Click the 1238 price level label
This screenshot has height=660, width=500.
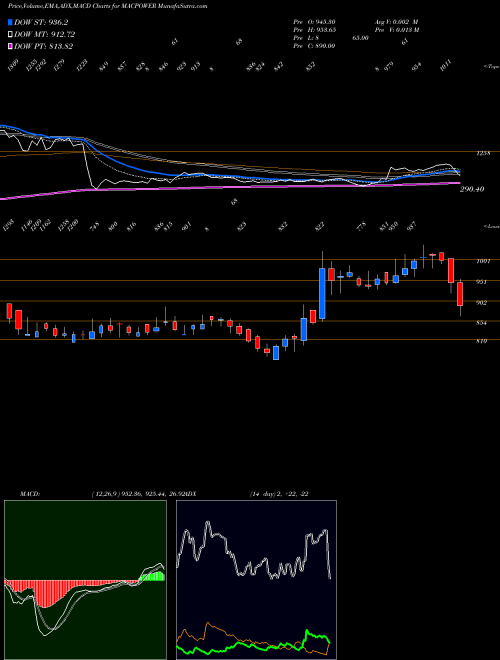pyautogui.click(x=483, y=154)
